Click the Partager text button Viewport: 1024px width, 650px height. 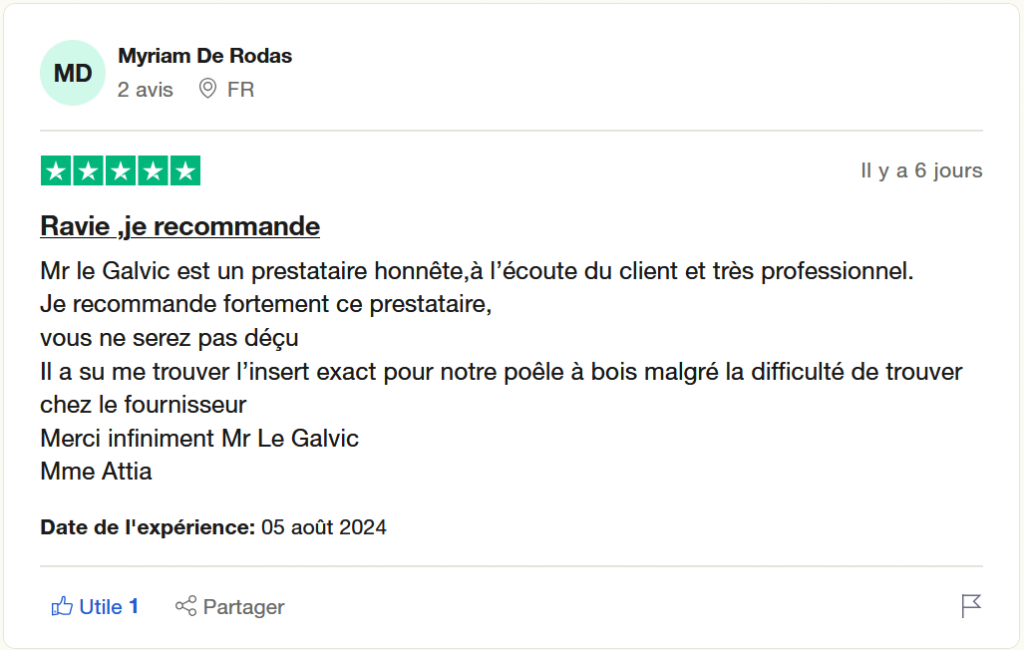tap(244, 607)
